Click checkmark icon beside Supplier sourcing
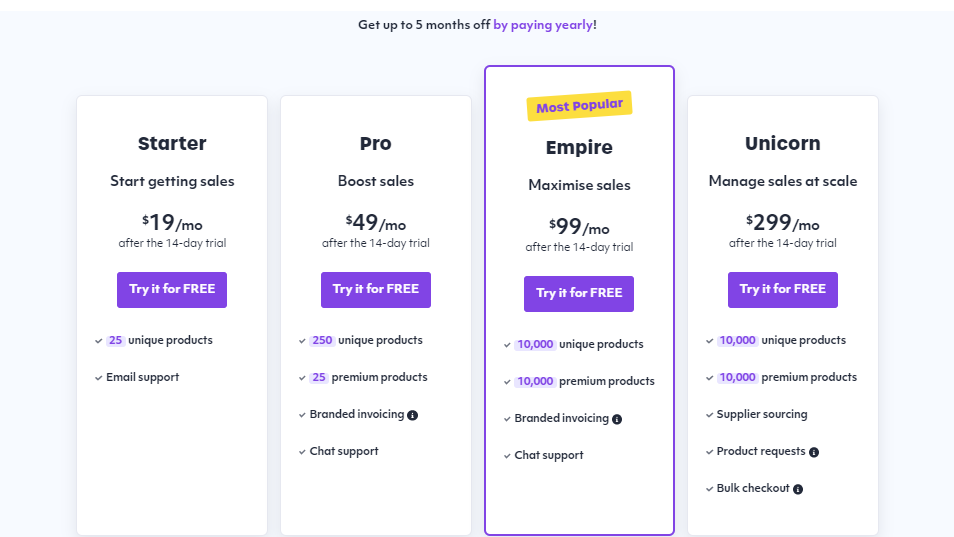The width and height of the screenshot is (954, 537). pyautogui.click(x=709, y=415)
